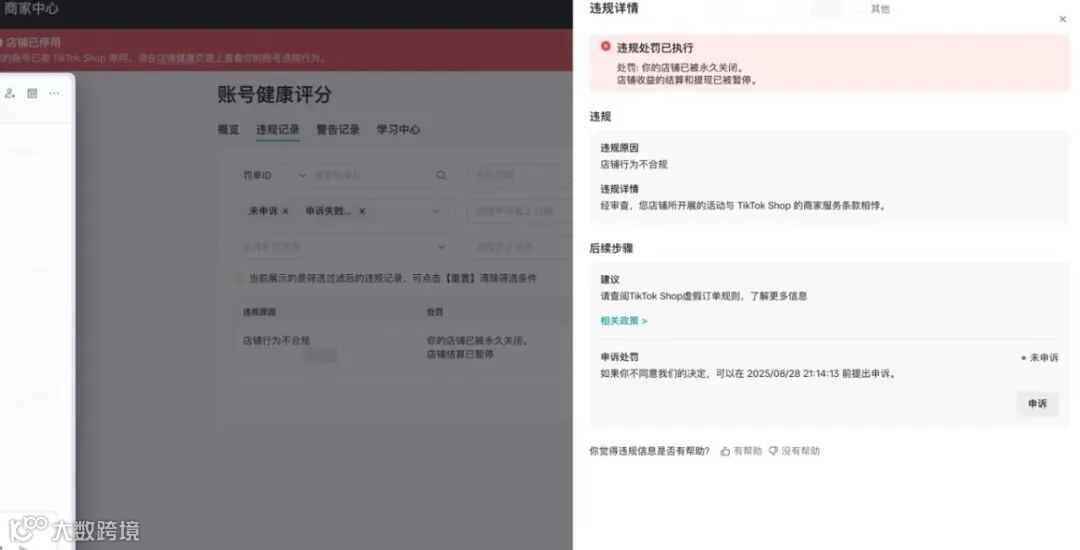
Task: Click the info icon before 当前展示的是筛选过滤后
Action: pos(238,279)
